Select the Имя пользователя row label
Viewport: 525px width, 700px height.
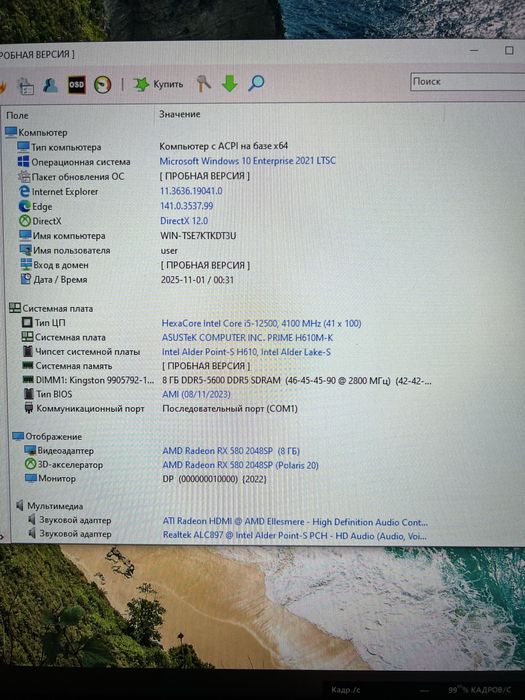coord(71,250)
